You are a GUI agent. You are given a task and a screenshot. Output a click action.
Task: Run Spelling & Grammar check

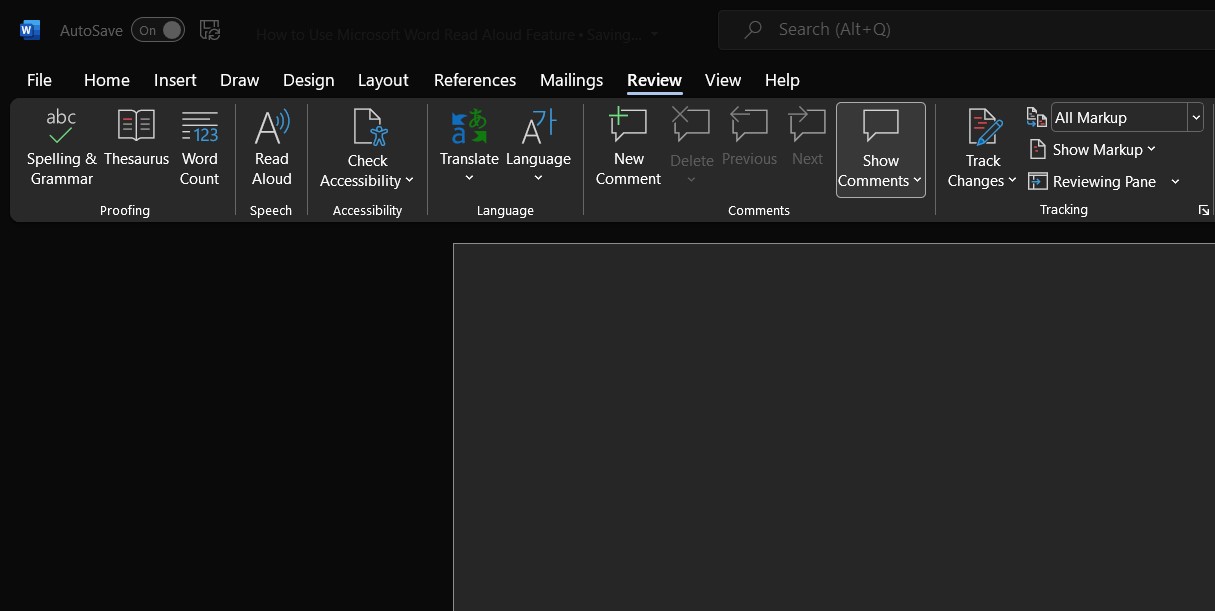(60, 147)
